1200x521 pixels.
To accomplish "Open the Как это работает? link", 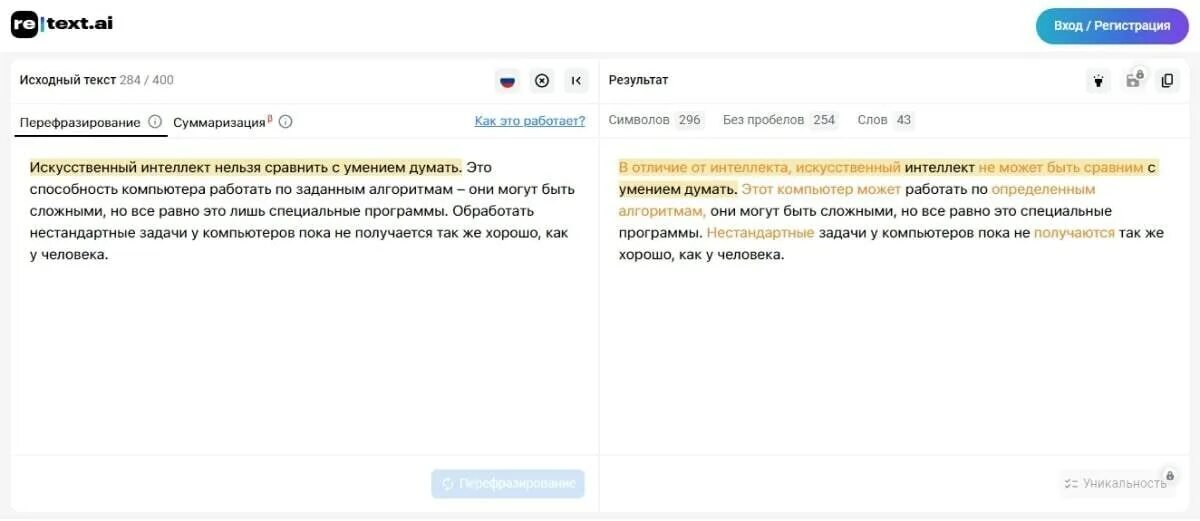I will pos(530,121).
